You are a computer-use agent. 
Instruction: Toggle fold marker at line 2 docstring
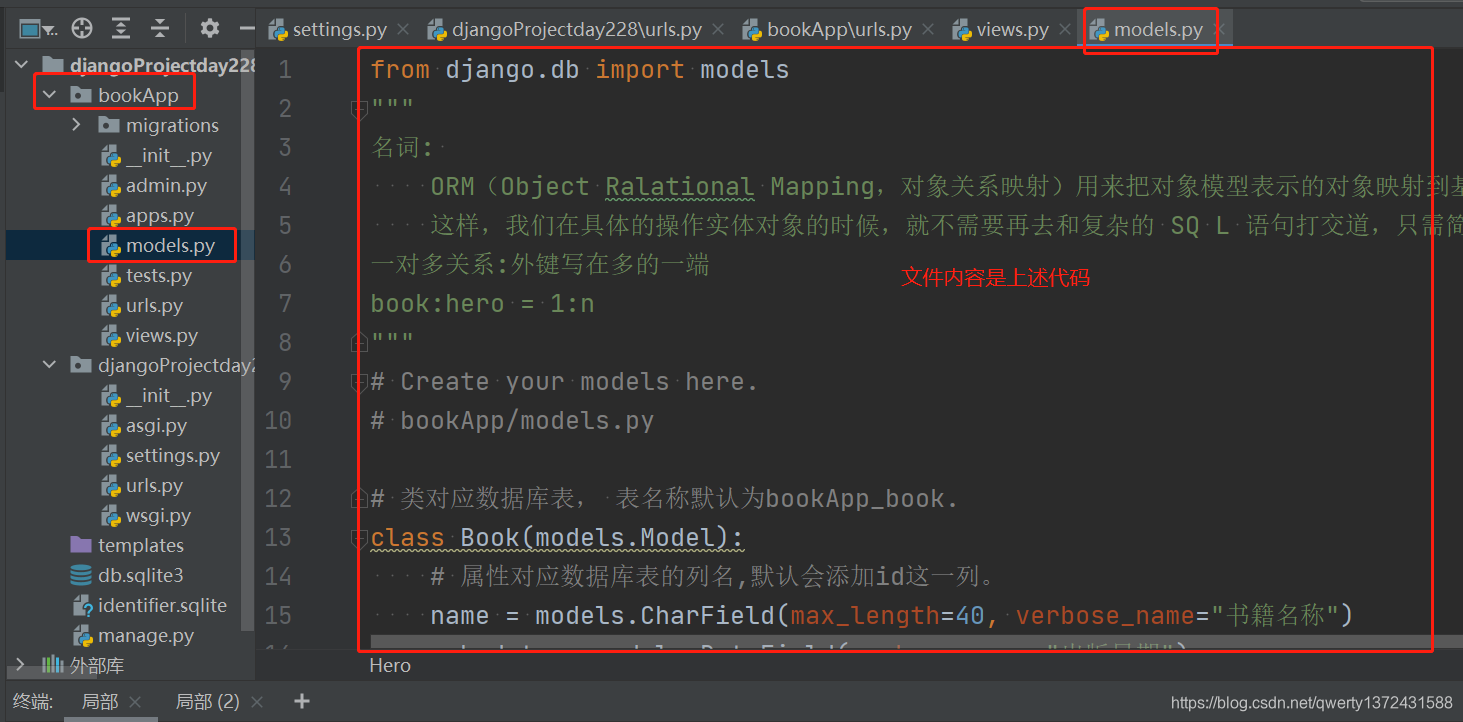(358, 108)
